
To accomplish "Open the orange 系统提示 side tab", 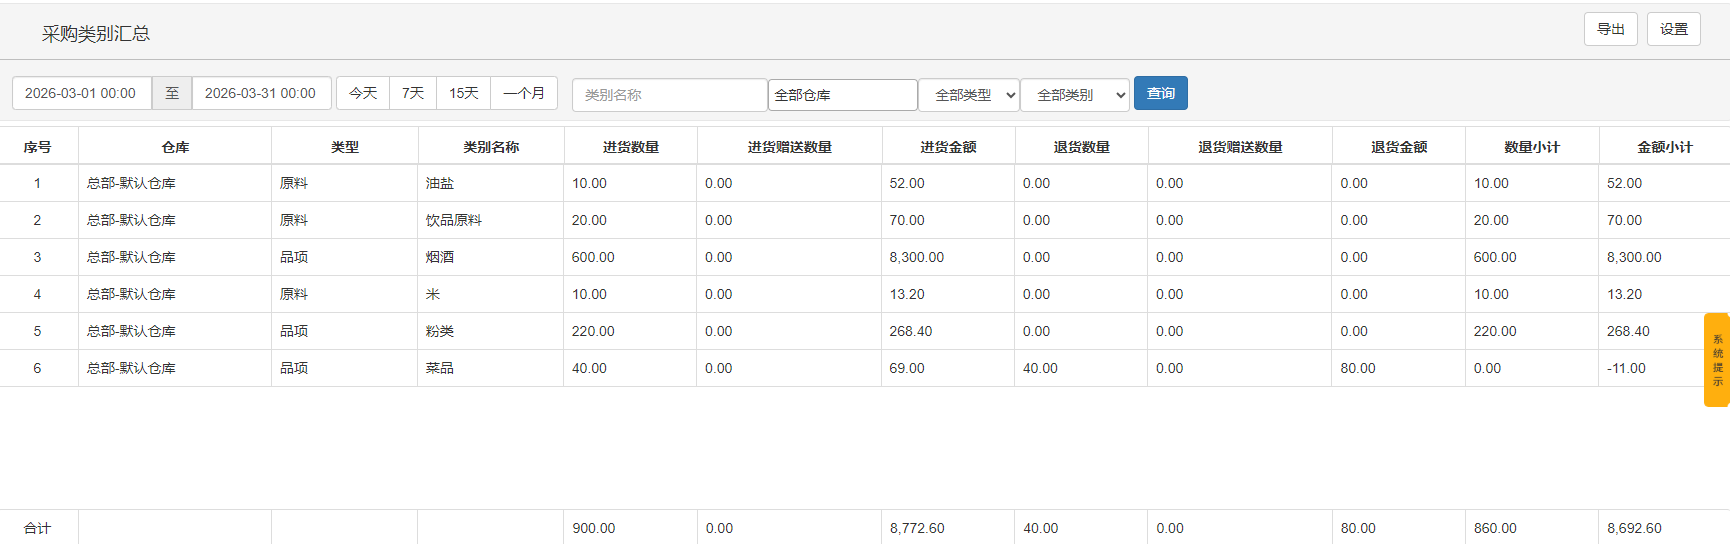I will point(1716,360).
